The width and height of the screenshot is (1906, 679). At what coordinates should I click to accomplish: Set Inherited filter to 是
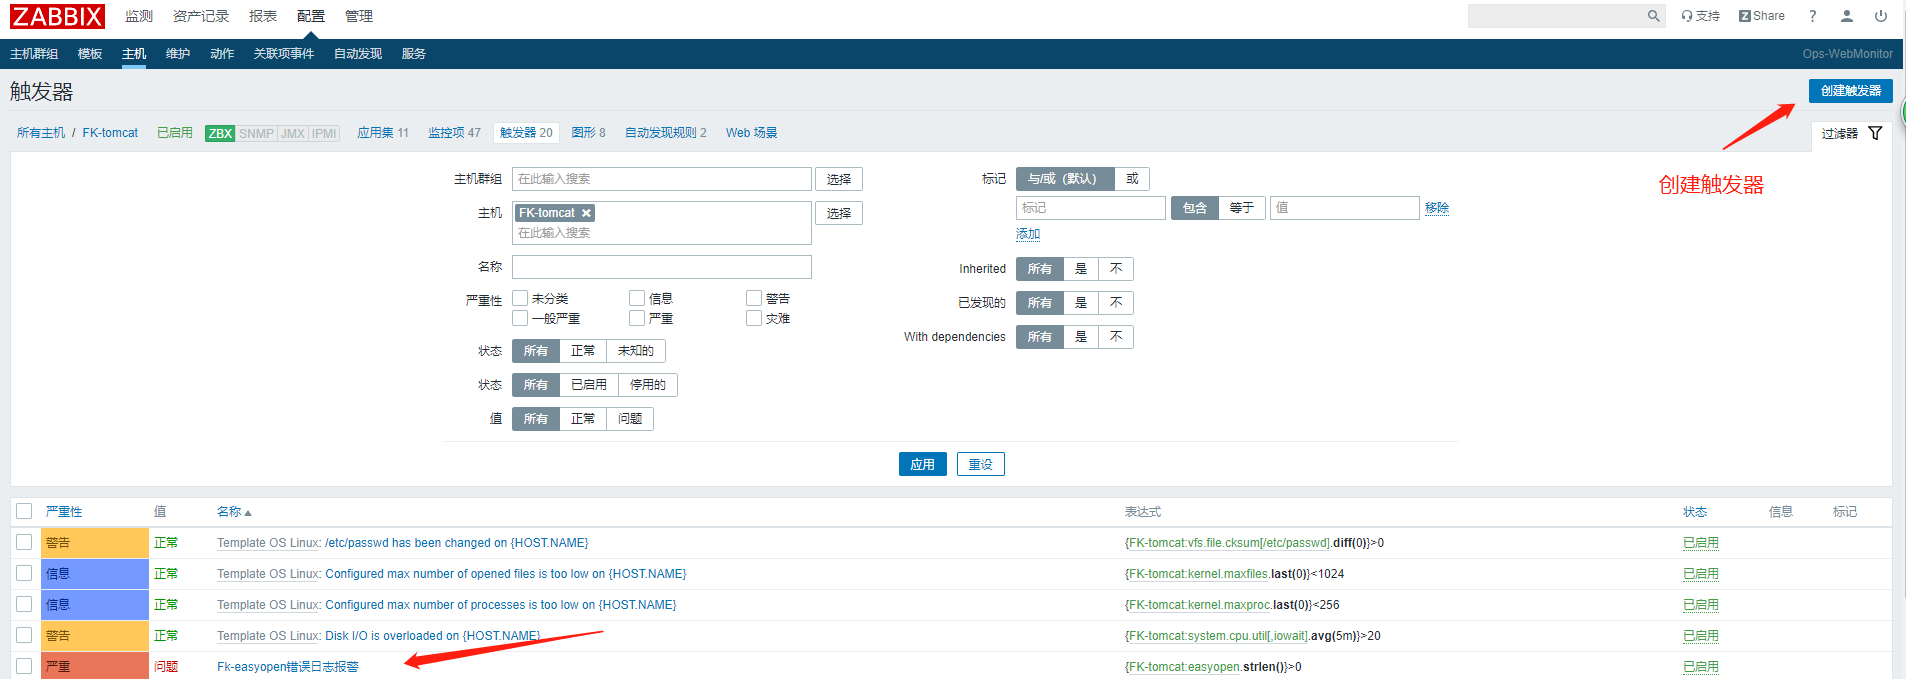coord(1081,269)
